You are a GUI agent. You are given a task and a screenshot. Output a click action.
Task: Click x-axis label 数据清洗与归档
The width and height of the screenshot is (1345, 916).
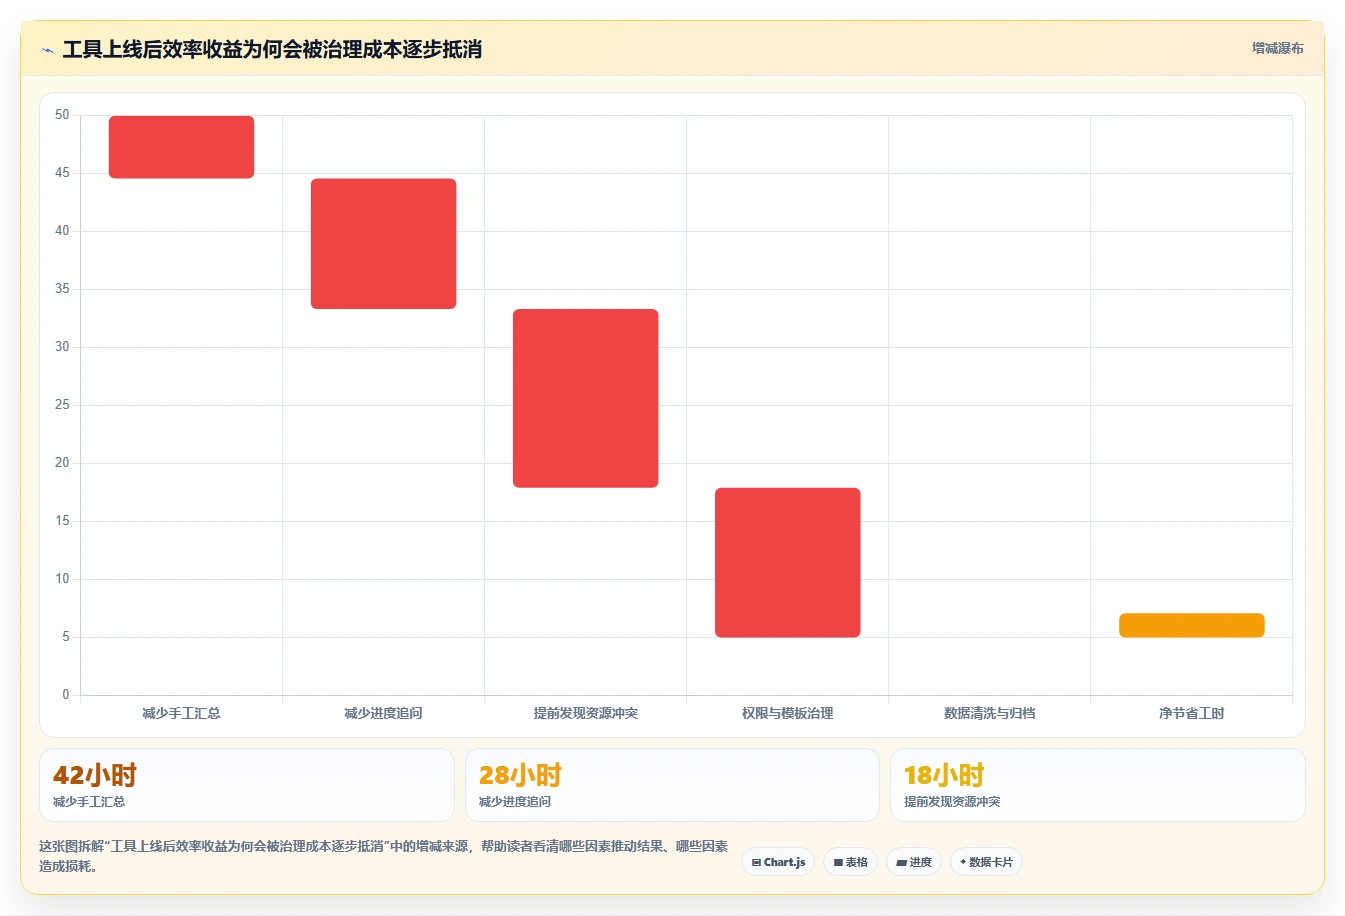pyautogui.click(x=989, y=713)
